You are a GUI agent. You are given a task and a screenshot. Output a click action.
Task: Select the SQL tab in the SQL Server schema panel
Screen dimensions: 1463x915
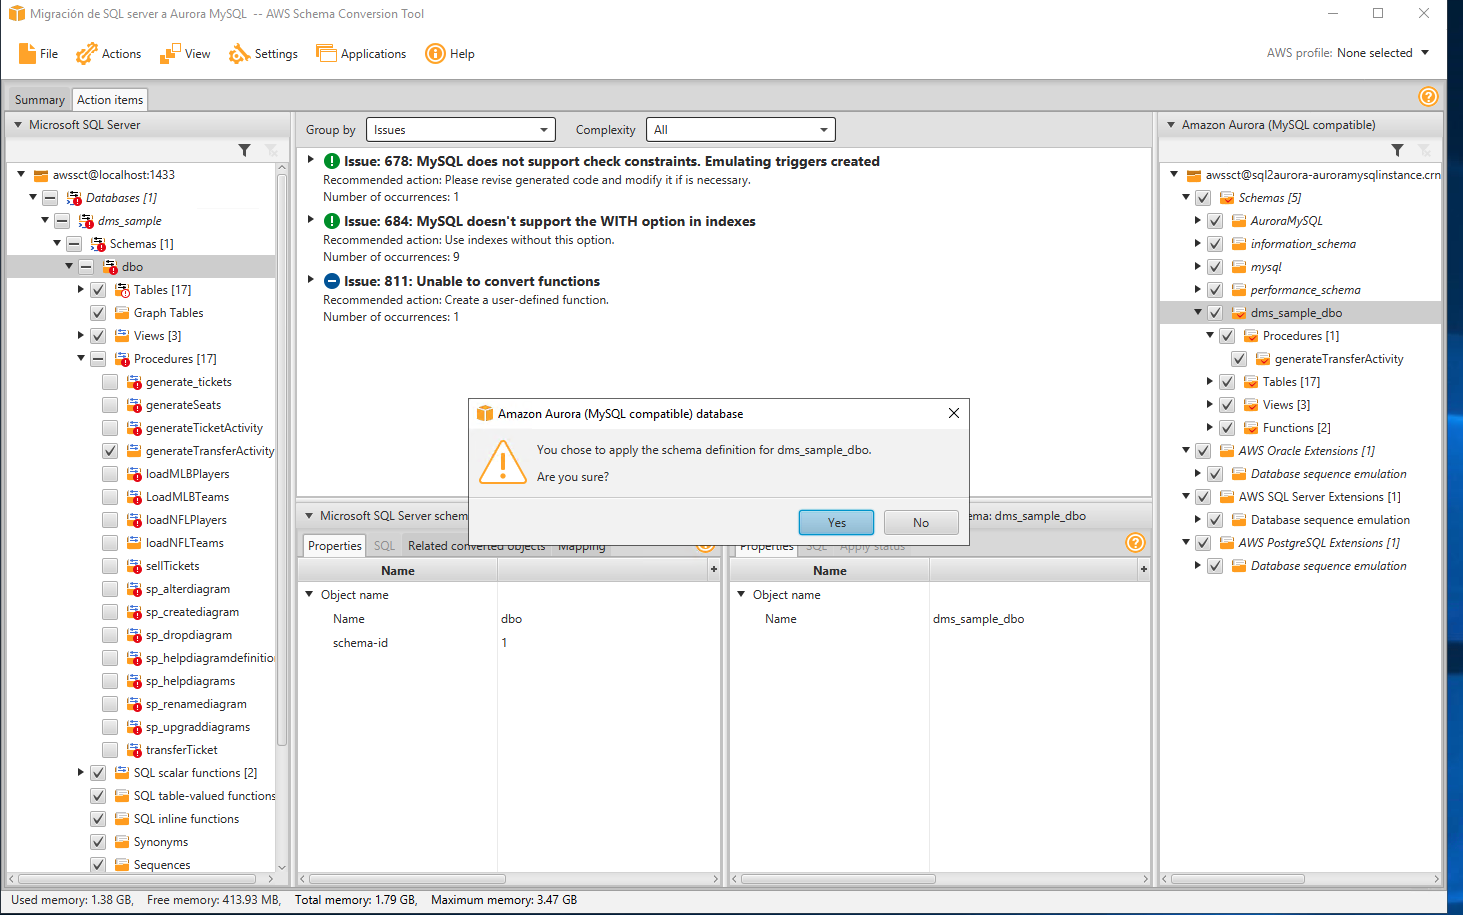click(384, 546)
